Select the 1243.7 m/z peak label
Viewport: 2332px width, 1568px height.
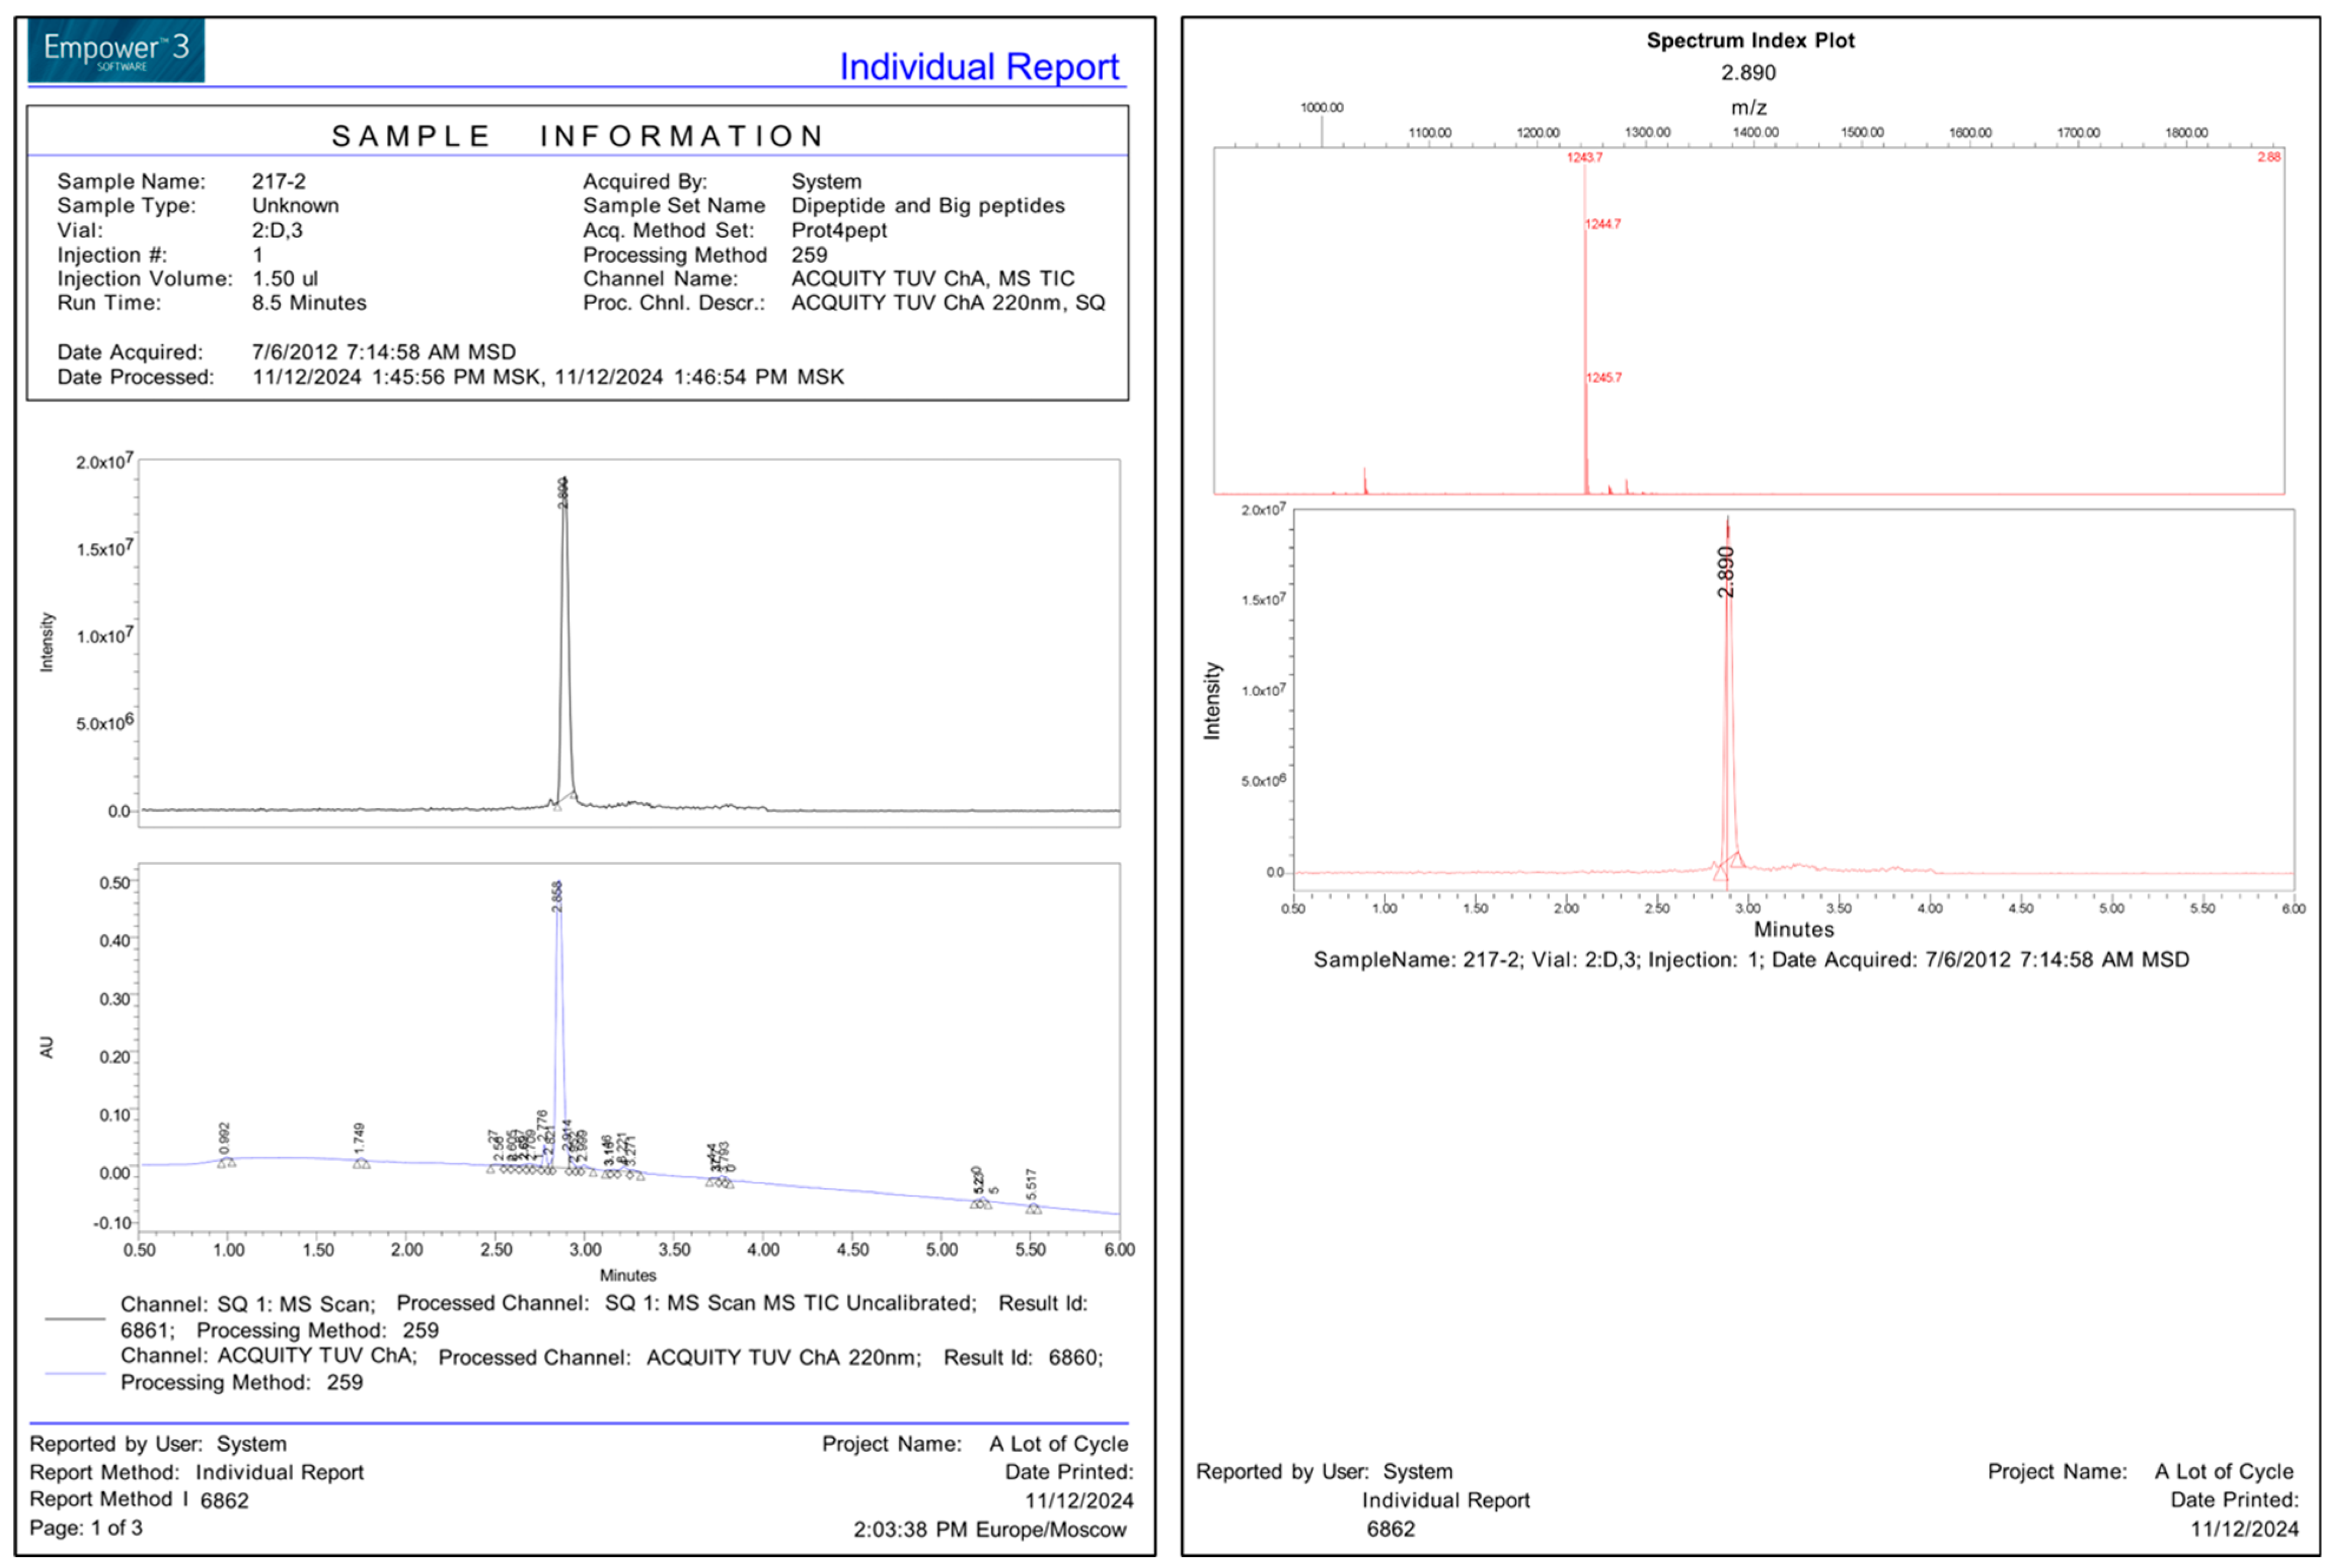tap(1584, 158)
